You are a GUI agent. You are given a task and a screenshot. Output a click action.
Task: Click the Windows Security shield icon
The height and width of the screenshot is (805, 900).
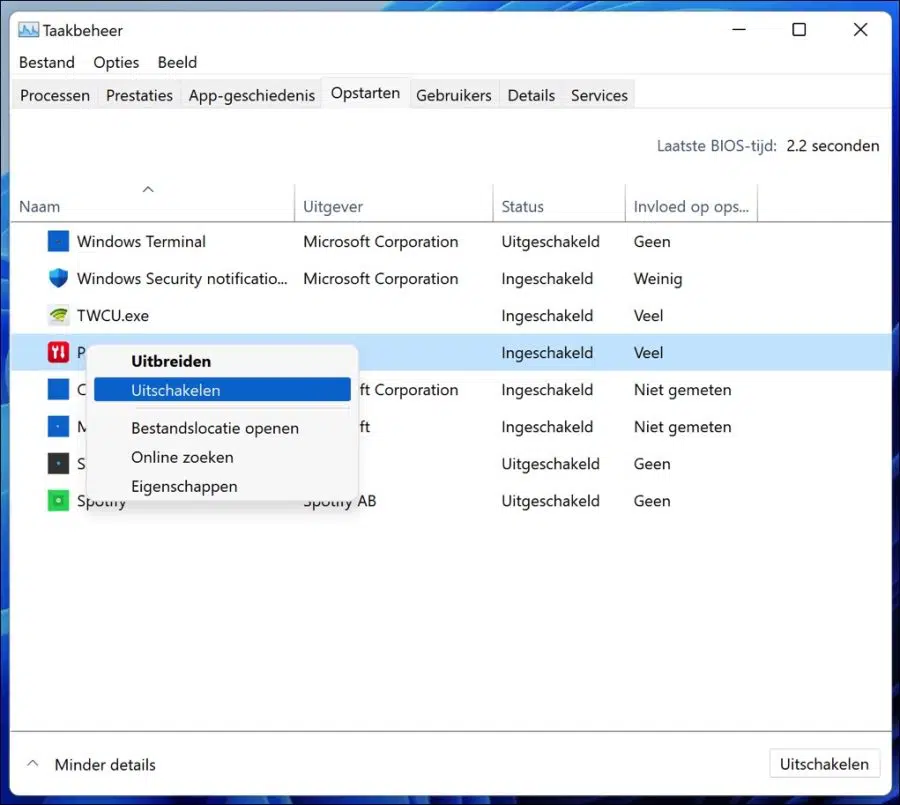point(58,278)
